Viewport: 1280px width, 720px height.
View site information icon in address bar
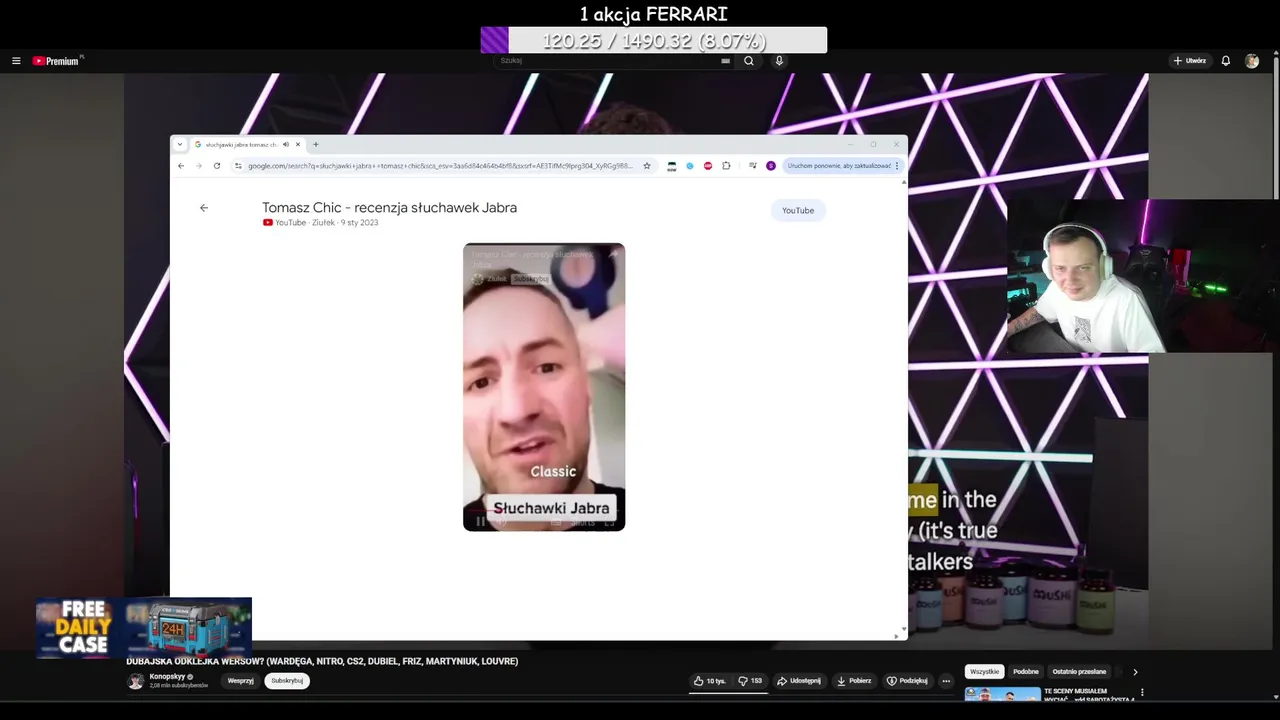pyautogui.click(x=238, y=166)
